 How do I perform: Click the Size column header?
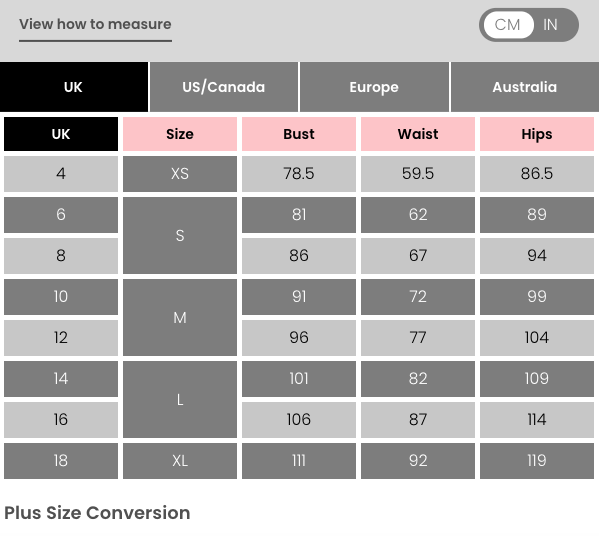pyautogui.click(x=180, y=134)
